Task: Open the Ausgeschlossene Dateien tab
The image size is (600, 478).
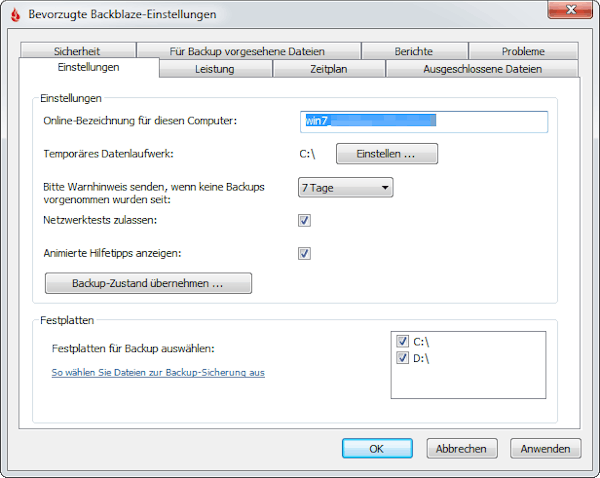Action: [483, 69]
